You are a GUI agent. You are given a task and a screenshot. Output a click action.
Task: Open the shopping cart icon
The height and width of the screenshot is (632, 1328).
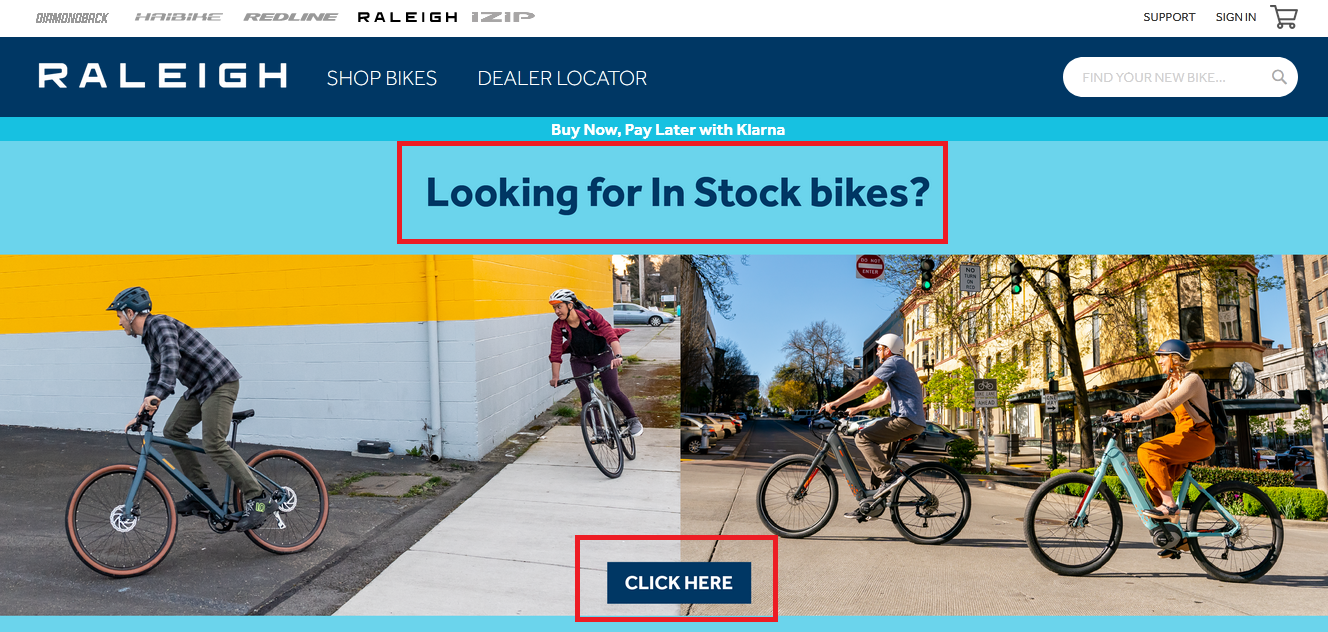point(1284,17)
